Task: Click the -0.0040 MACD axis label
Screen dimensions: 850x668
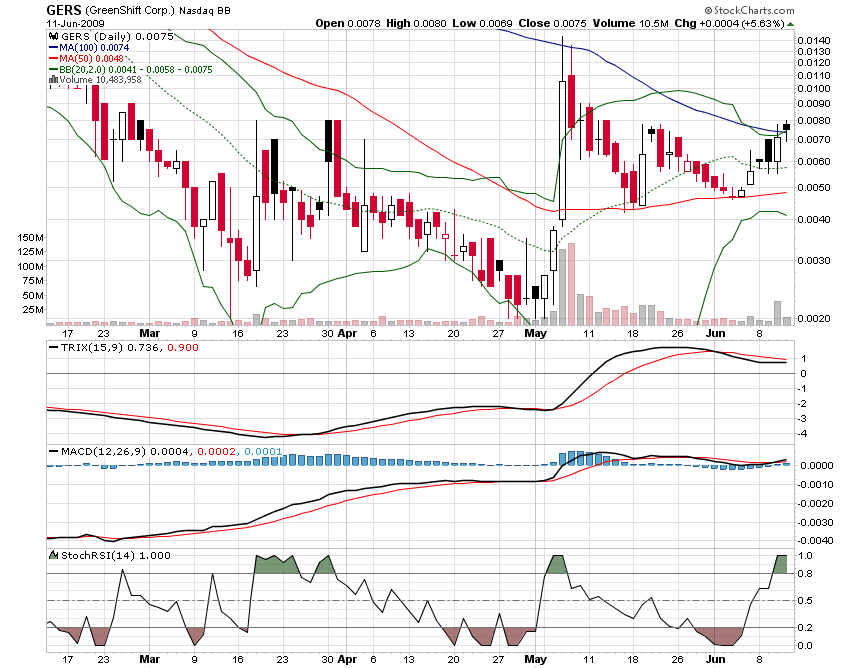Action: coord(815,541)
